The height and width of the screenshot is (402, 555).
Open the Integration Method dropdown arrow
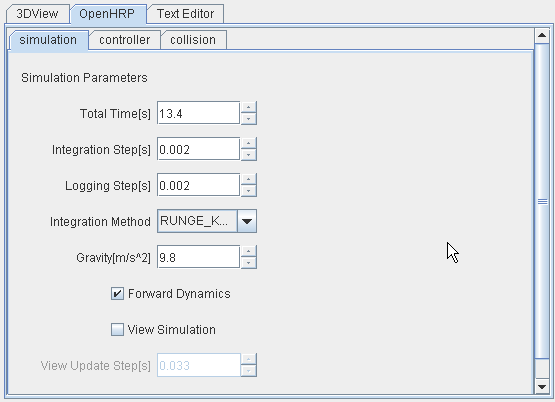coord(247,221)
